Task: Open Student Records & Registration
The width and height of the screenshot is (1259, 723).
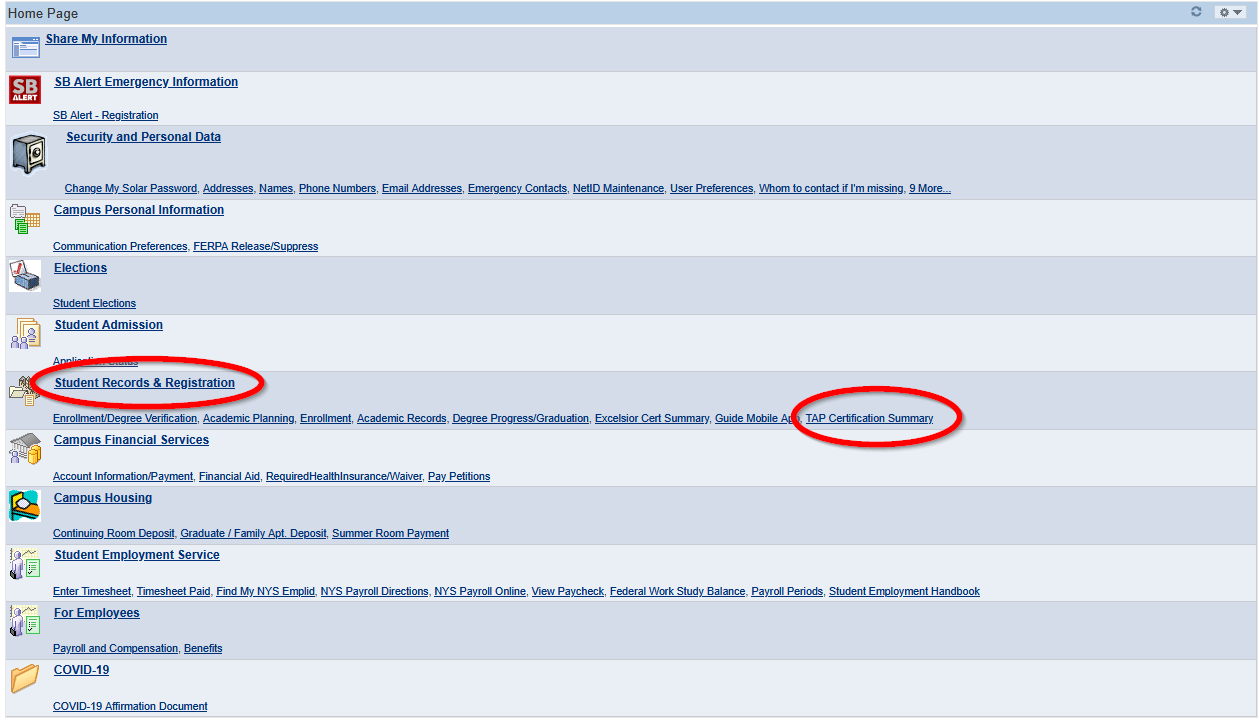Action: (x=144, y=383)
